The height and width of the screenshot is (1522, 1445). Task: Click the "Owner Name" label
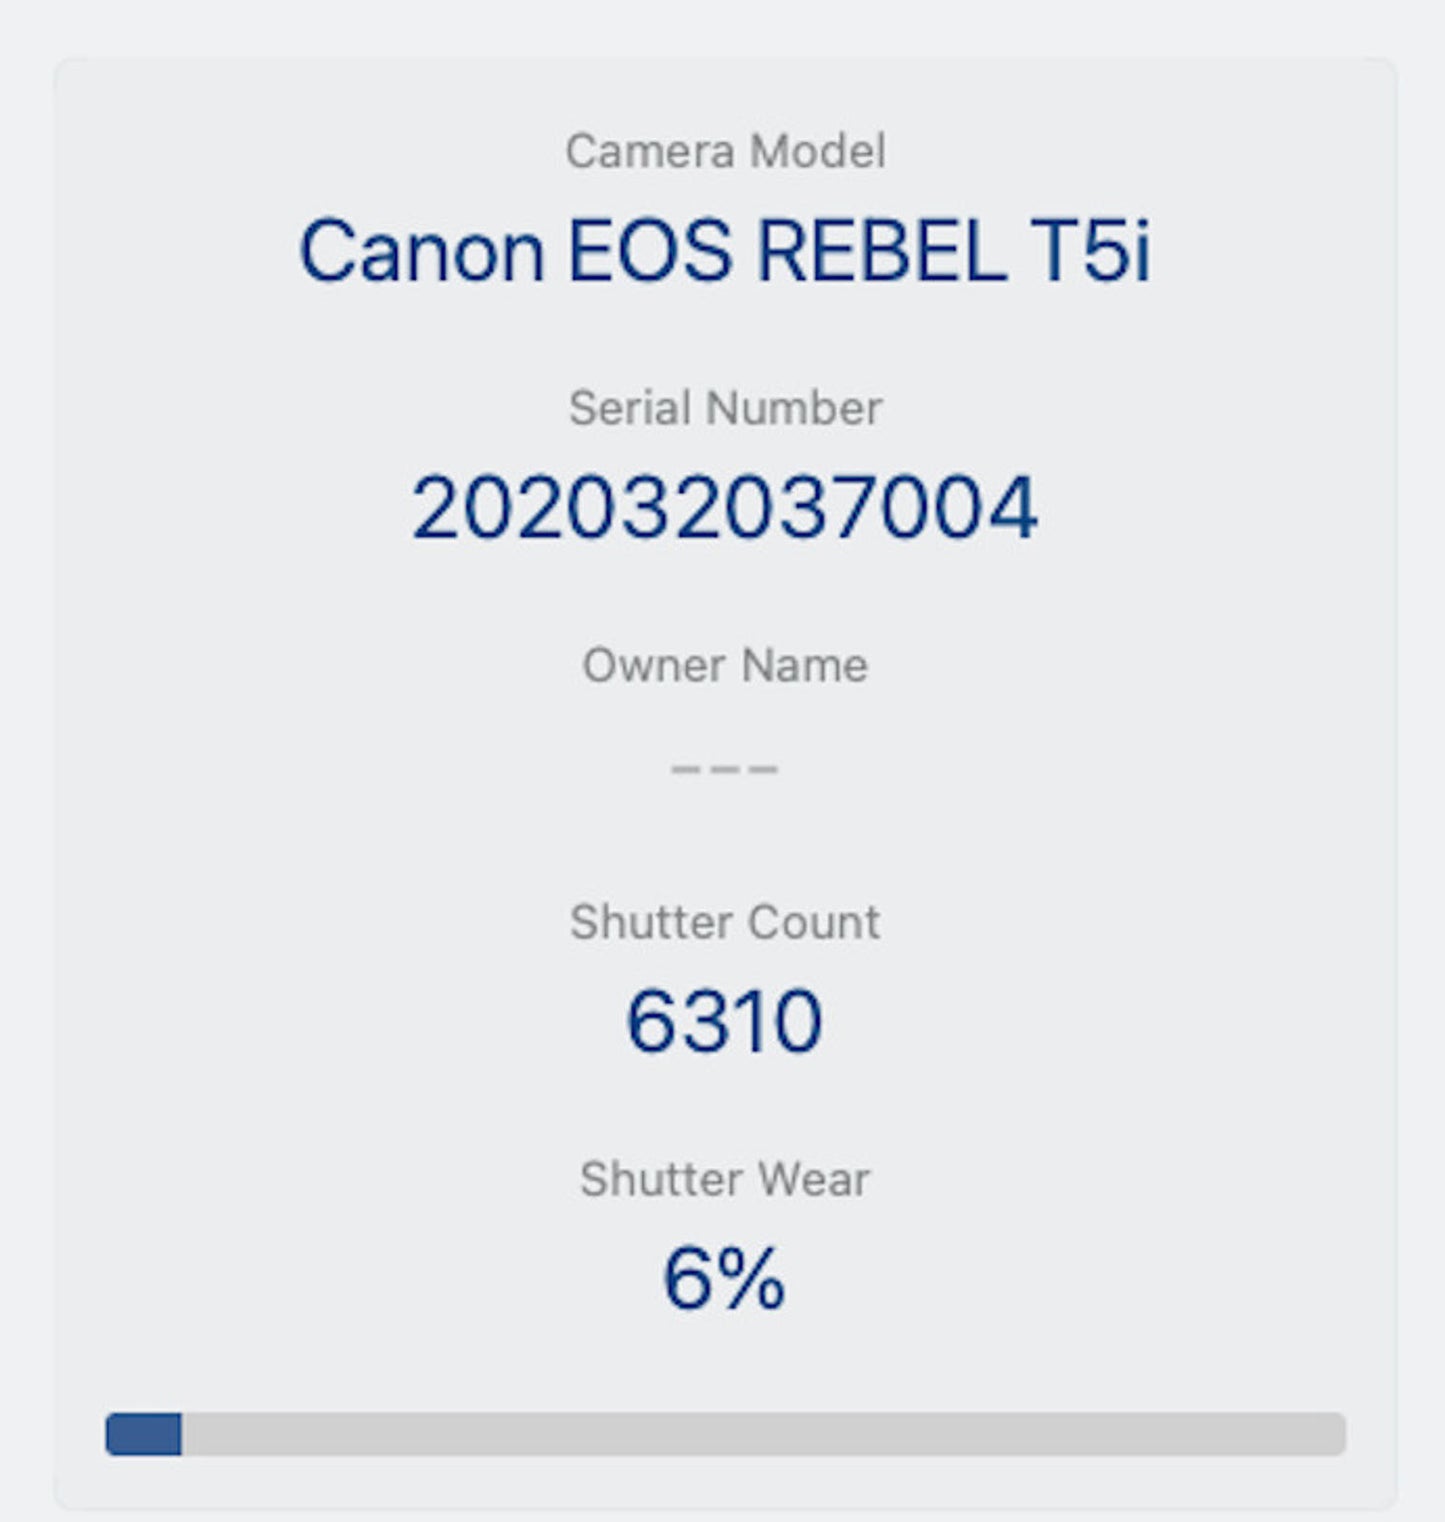click(x=725, y=665)
